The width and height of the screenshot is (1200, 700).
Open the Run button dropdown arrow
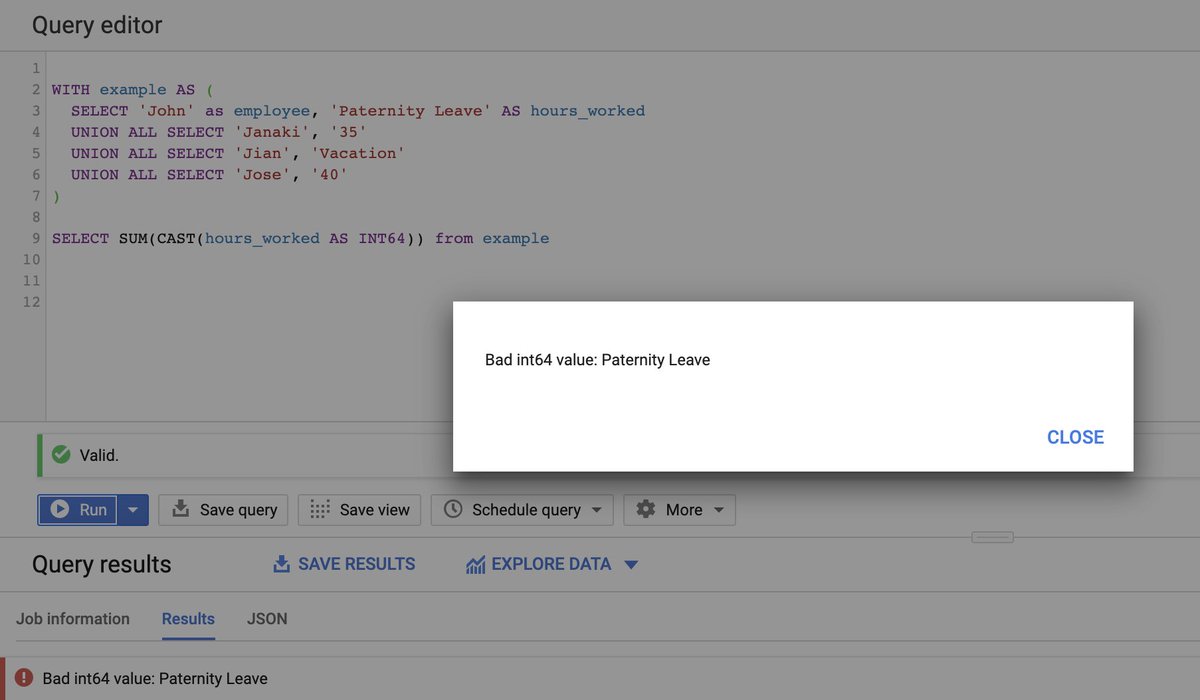(134, 510)
